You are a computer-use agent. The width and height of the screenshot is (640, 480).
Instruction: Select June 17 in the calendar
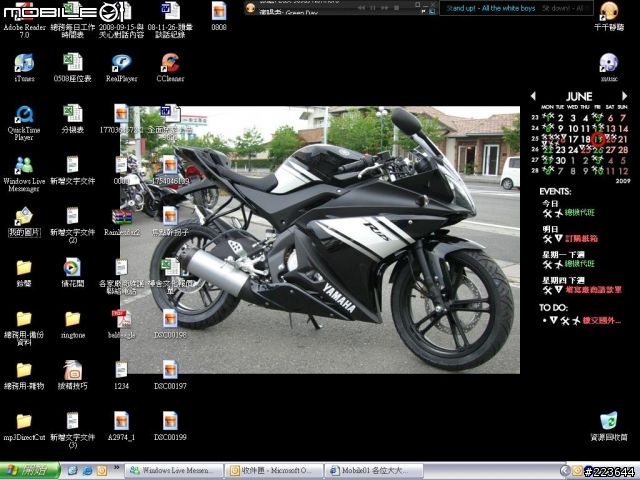pyautogui.click(x=573, y=139)
